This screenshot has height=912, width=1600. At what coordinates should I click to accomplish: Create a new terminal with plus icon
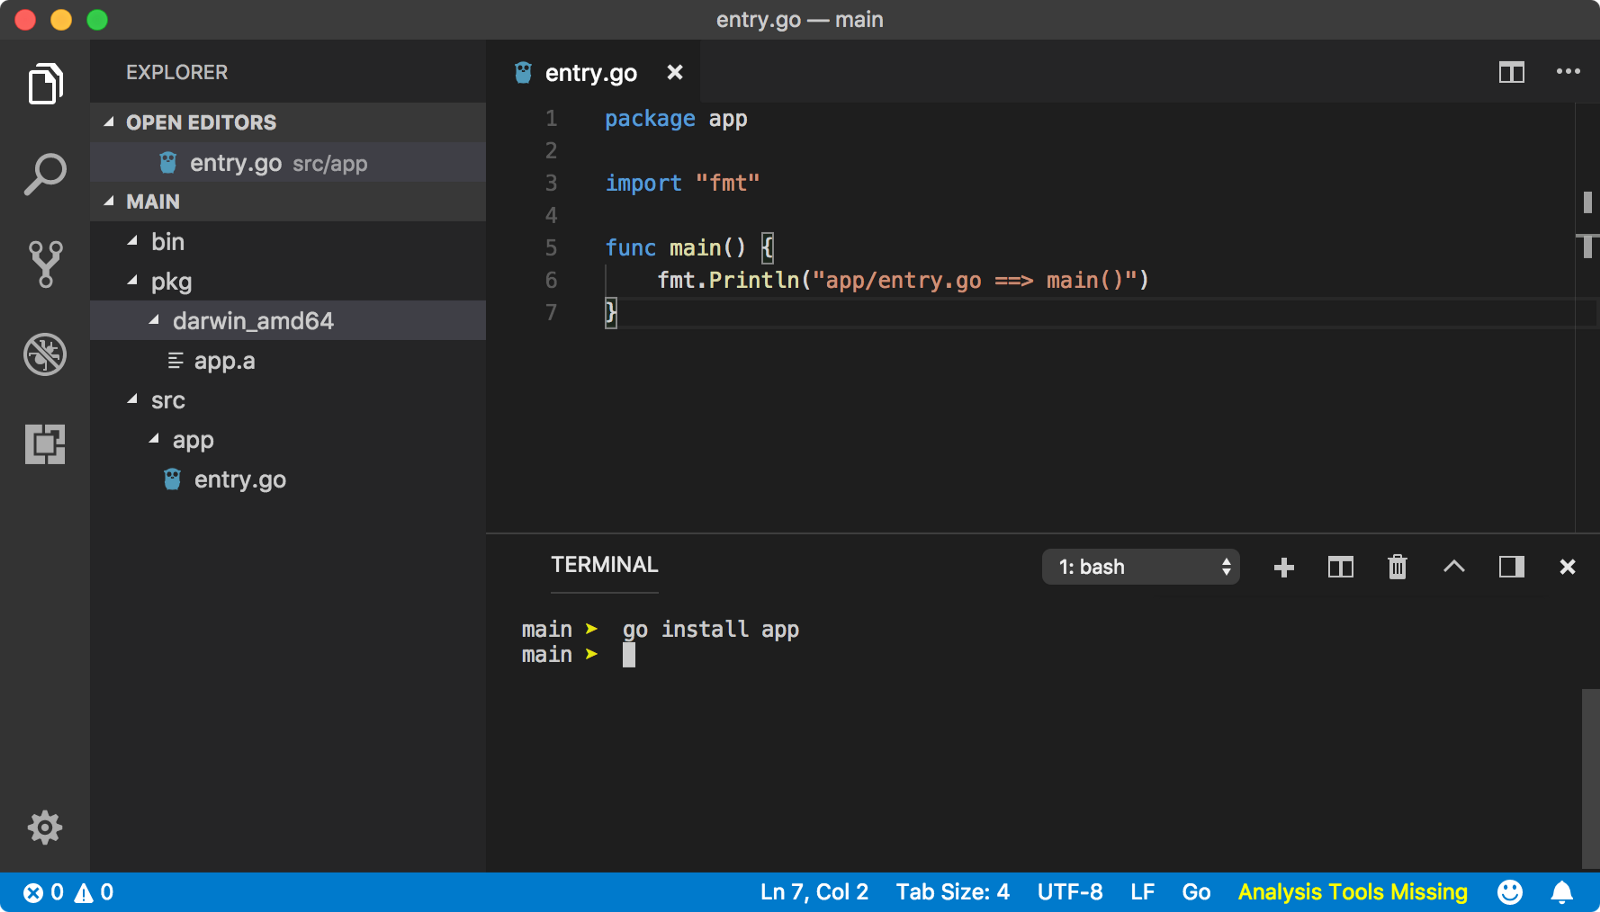(1284, 567)
